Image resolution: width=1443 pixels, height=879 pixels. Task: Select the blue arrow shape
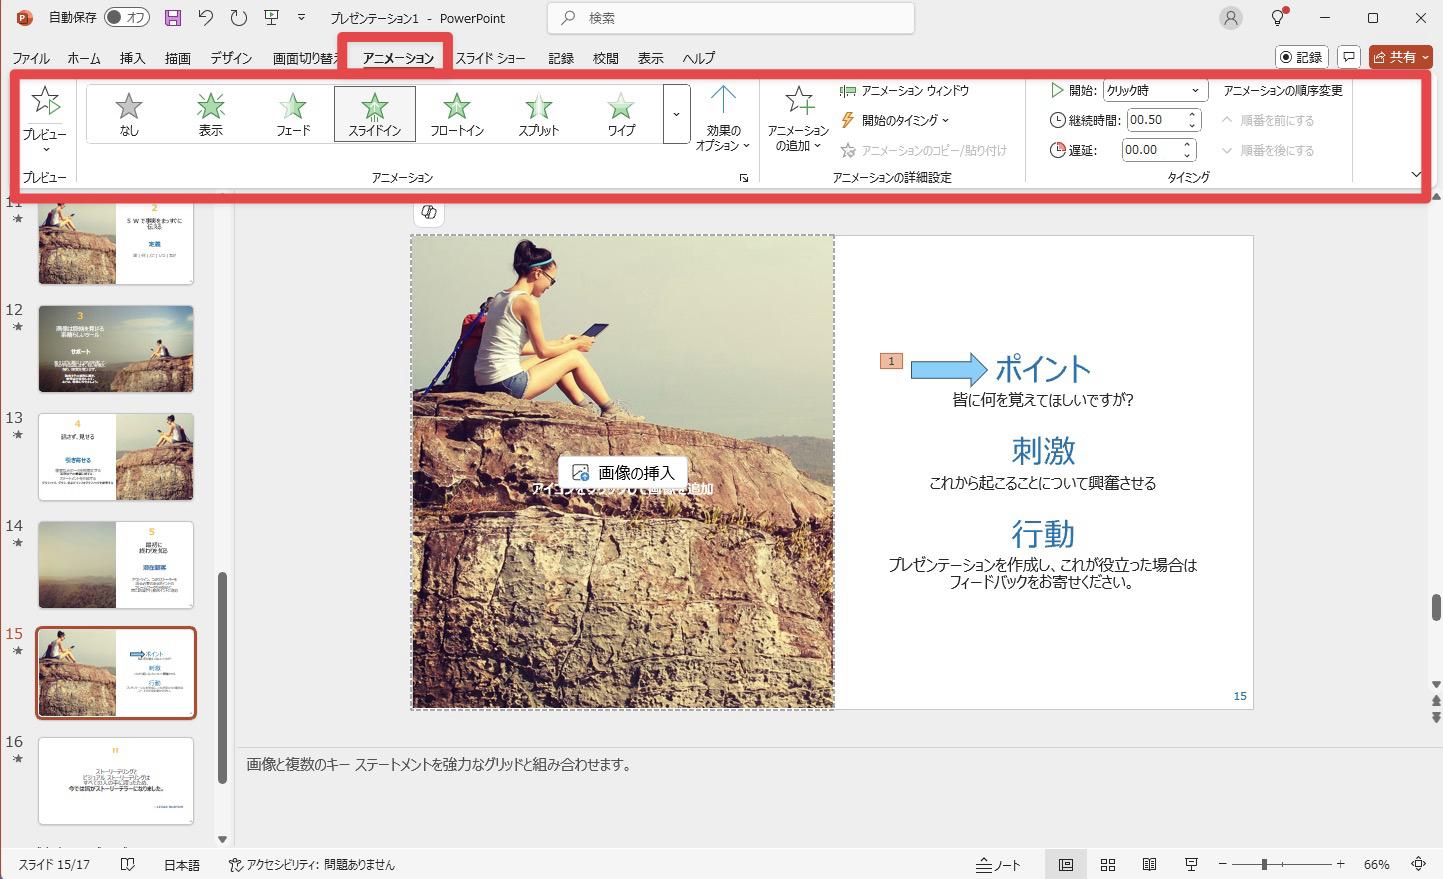949,369
